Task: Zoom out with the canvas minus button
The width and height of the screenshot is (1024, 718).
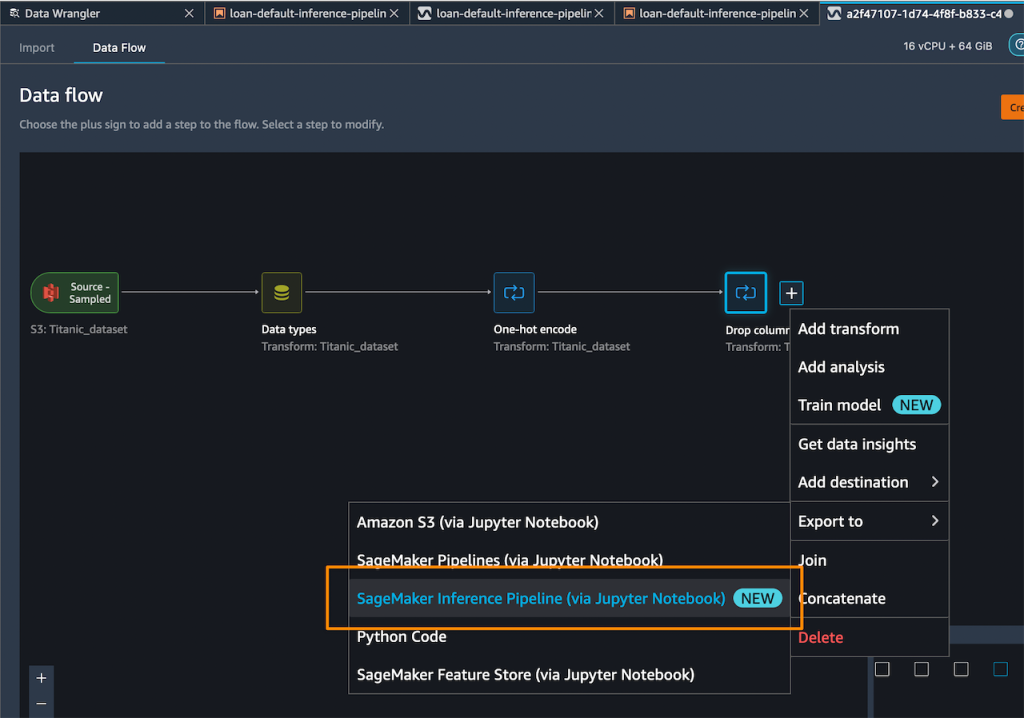Action: point(41,704)
